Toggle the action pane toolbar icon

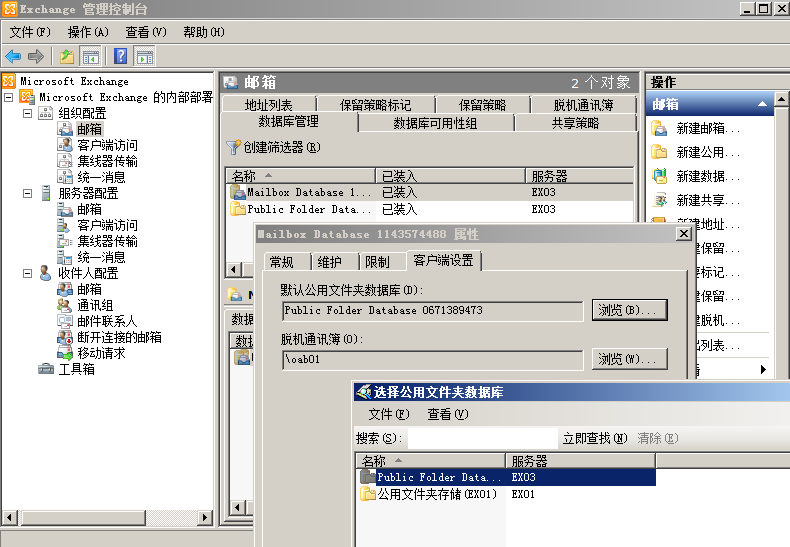point(145,56)
